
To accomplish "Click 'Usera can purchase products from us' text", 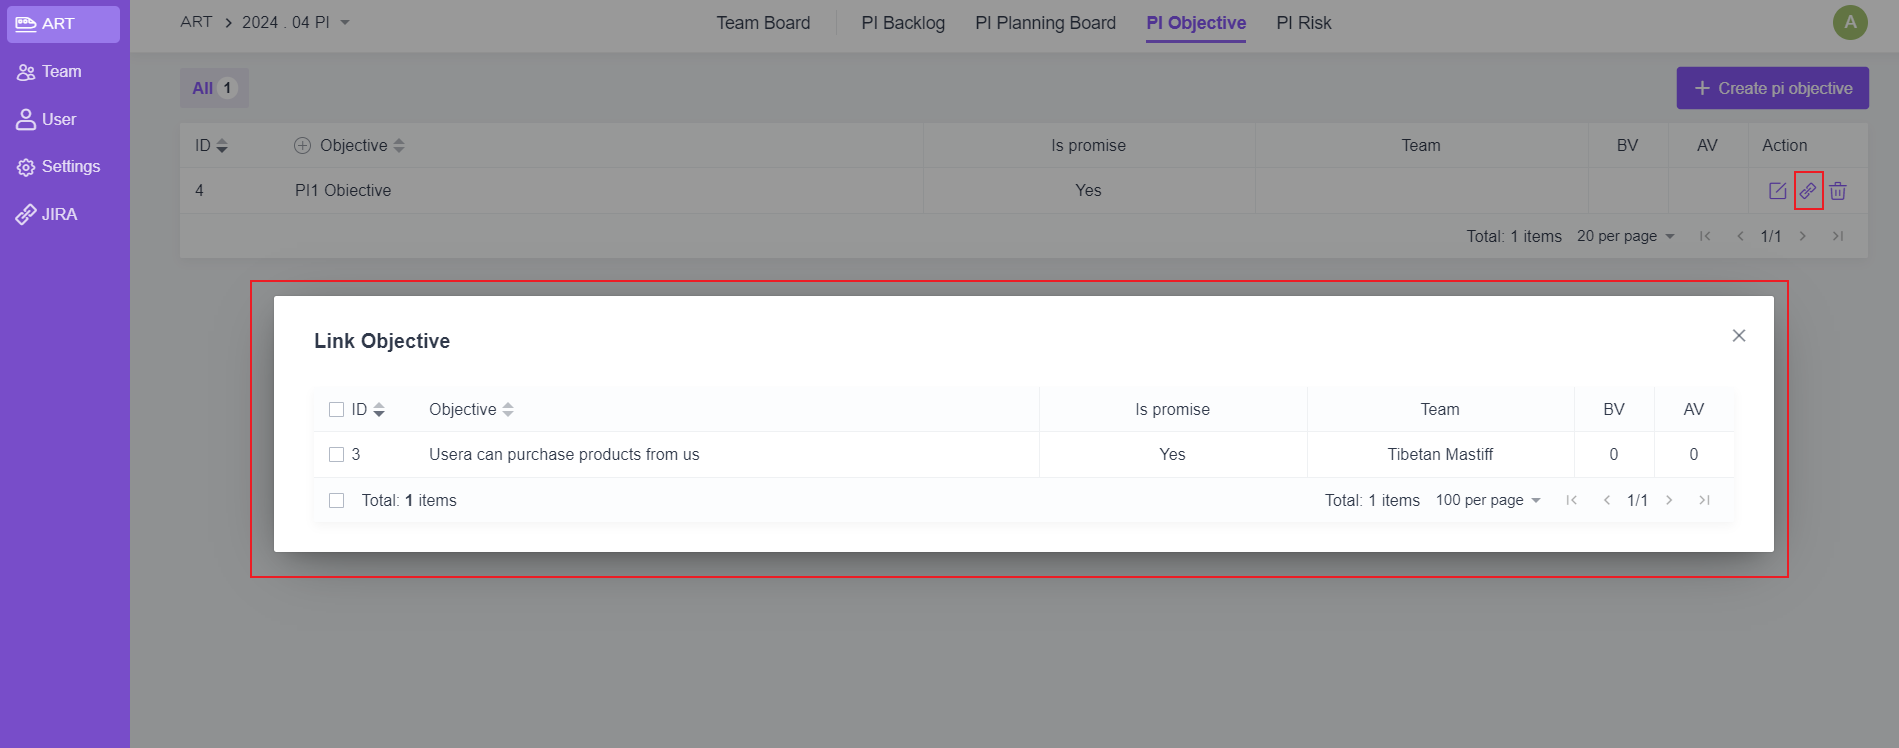I will [564, 454].
